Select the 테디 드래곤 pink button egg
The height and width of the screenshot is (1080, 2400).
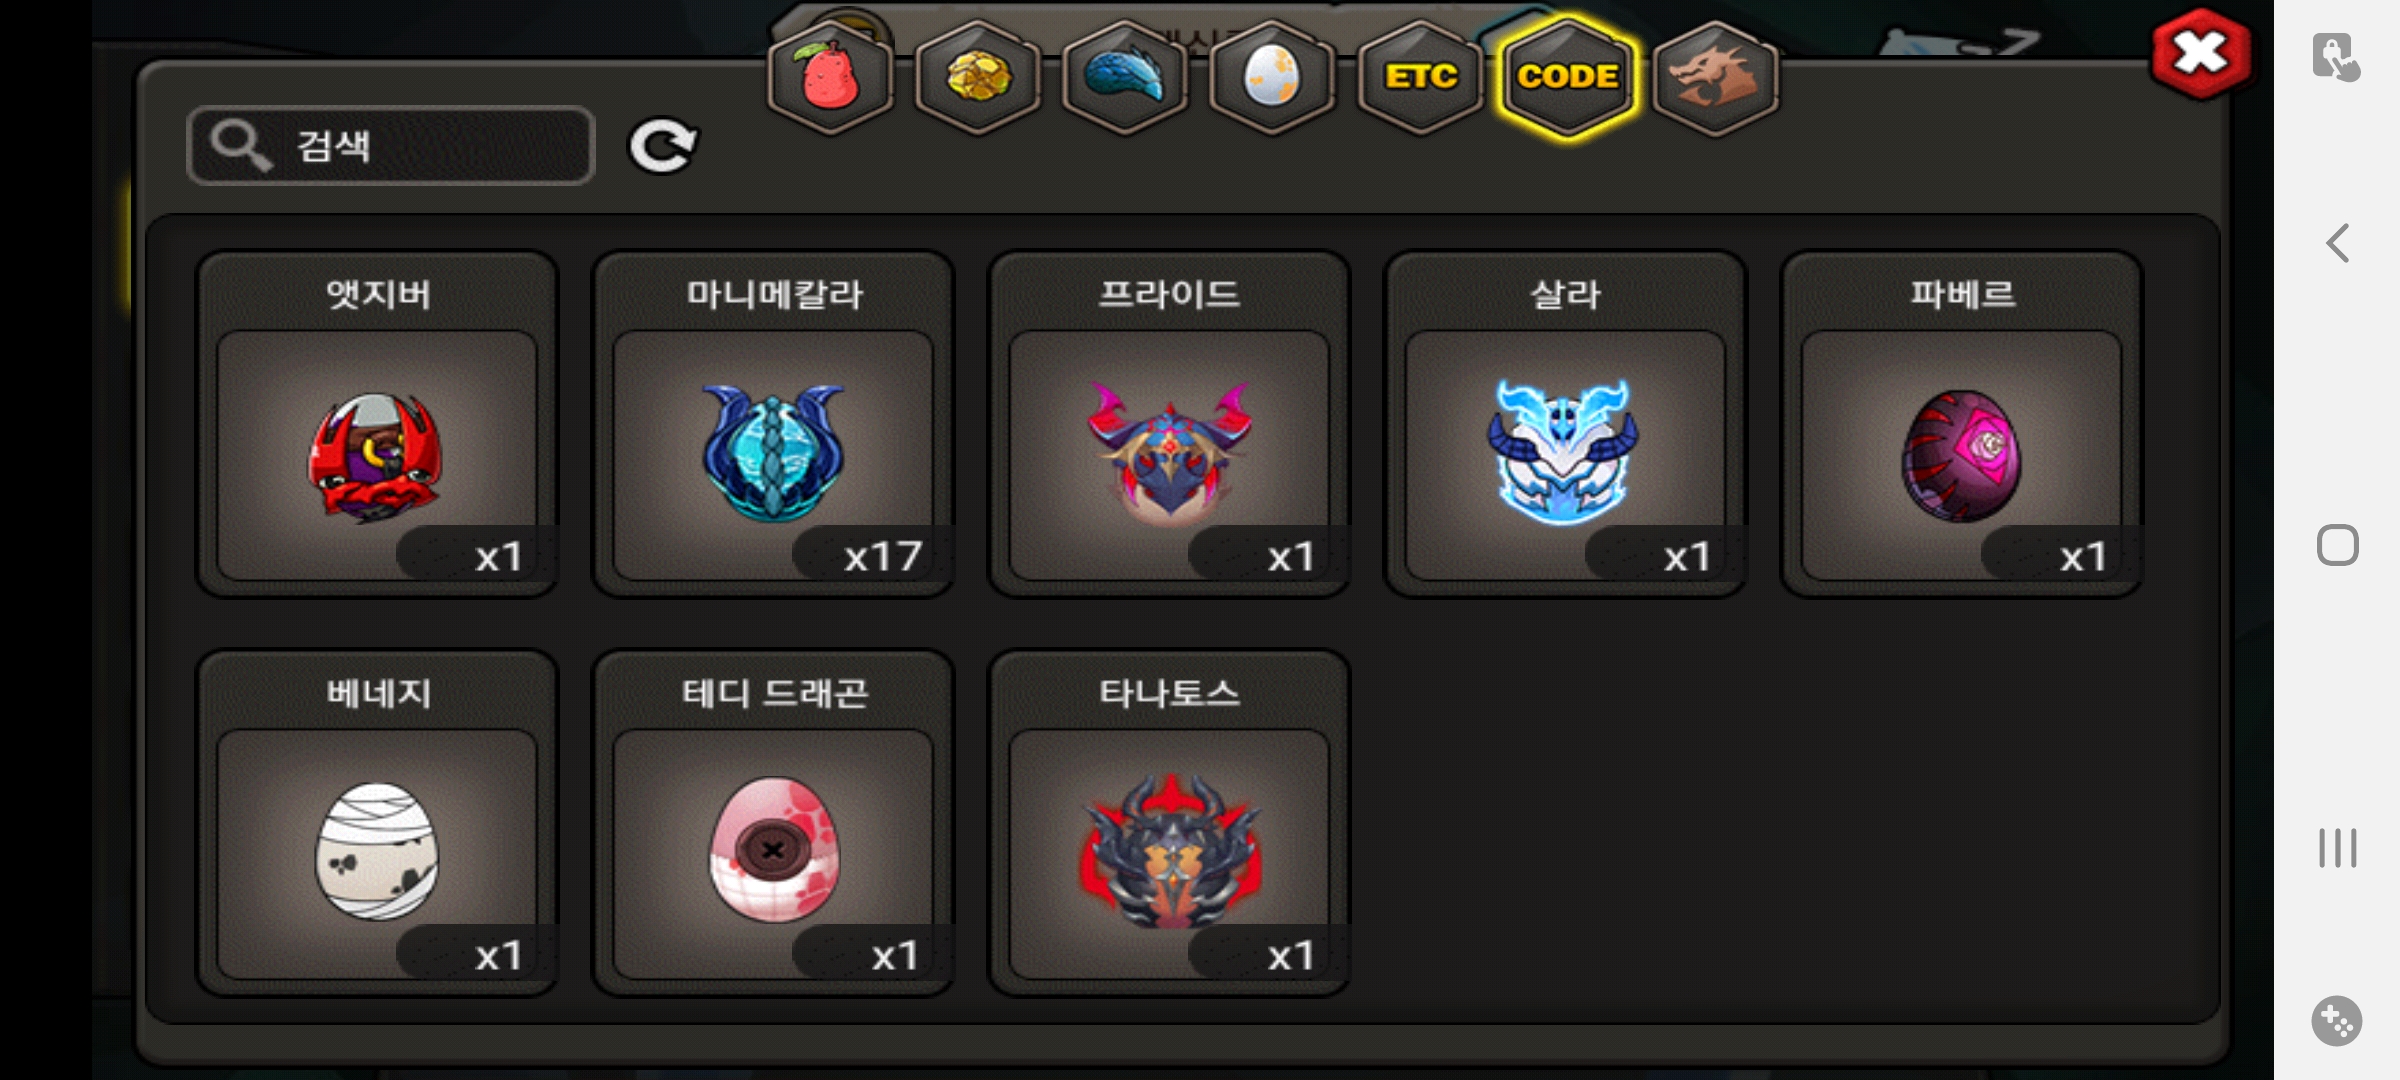tap(773, 823)
